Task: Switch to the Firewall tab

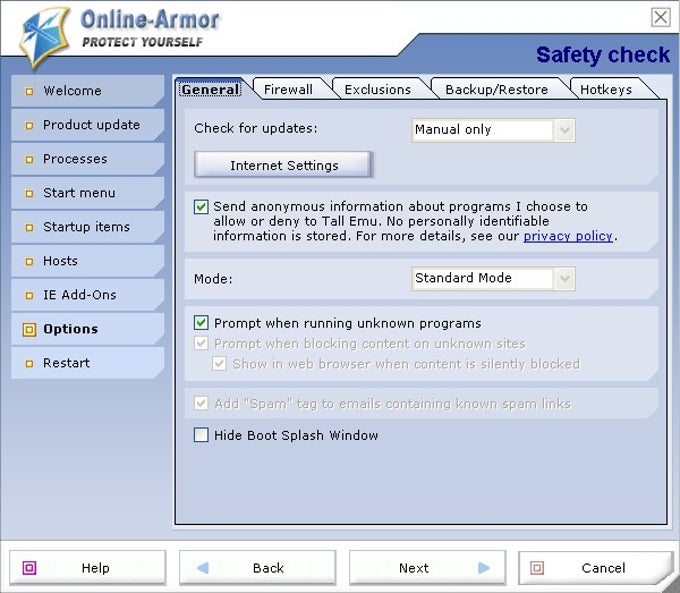Action: (288, 89)
